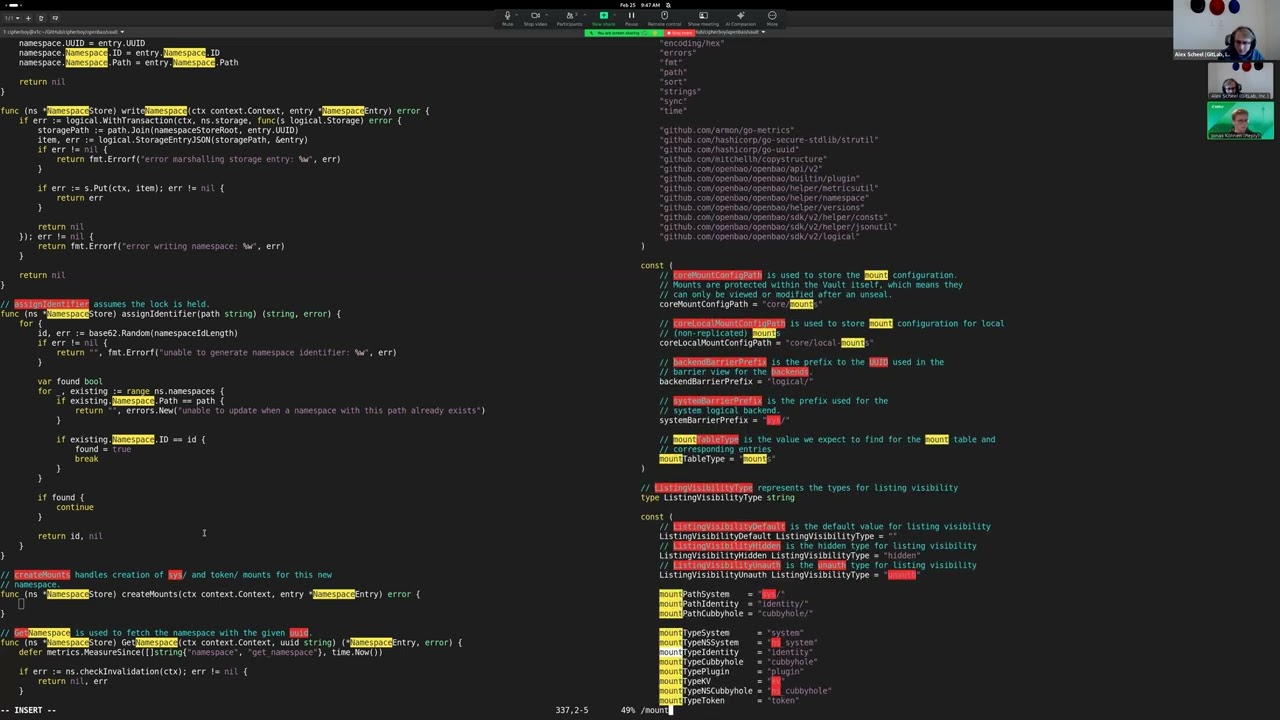Start a New share
1280x720 pixels.
[603, 18]
